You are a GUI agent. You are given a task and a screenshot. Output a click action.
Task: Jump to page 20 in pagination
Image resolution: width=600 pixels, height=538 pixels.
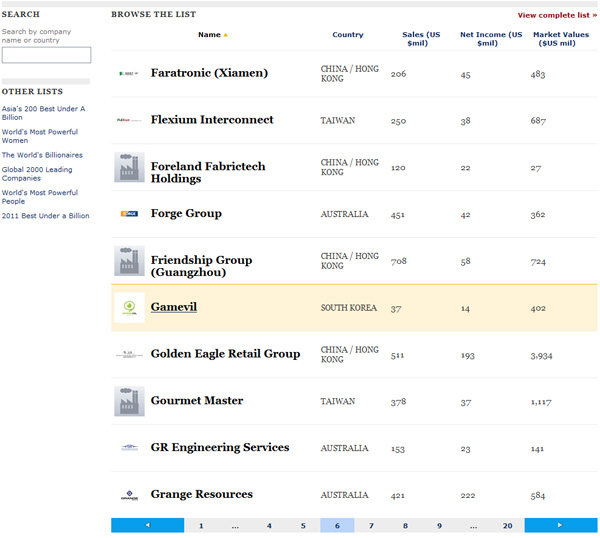(x=507, y=525)
